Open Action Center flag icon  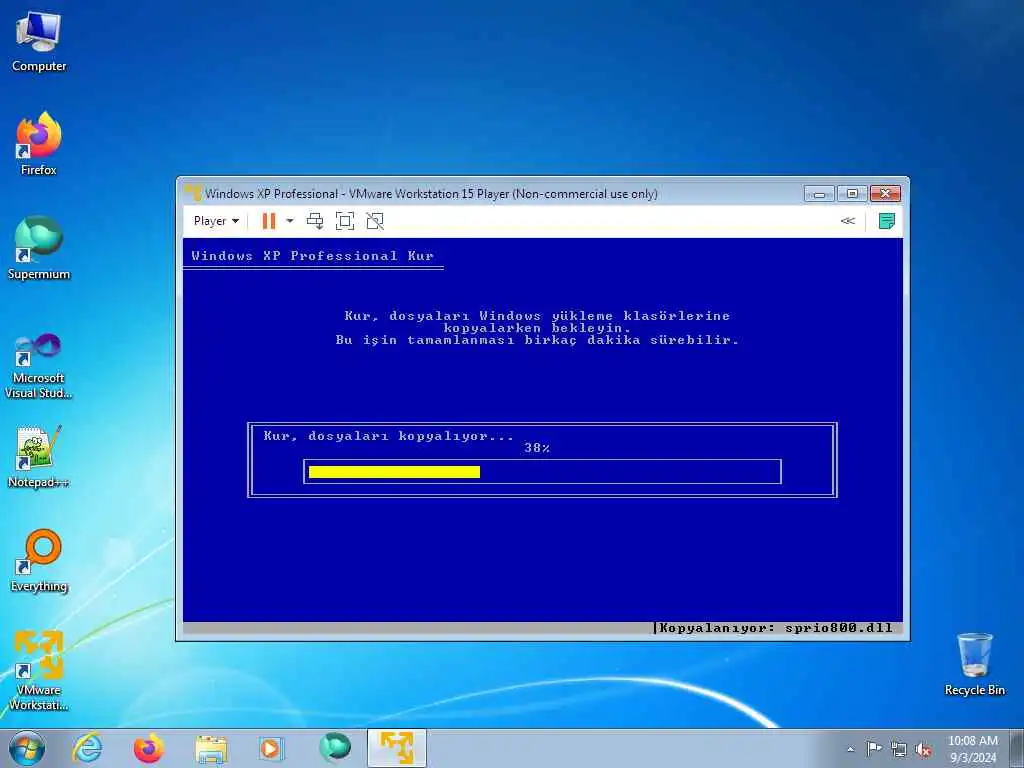[874, 749]
